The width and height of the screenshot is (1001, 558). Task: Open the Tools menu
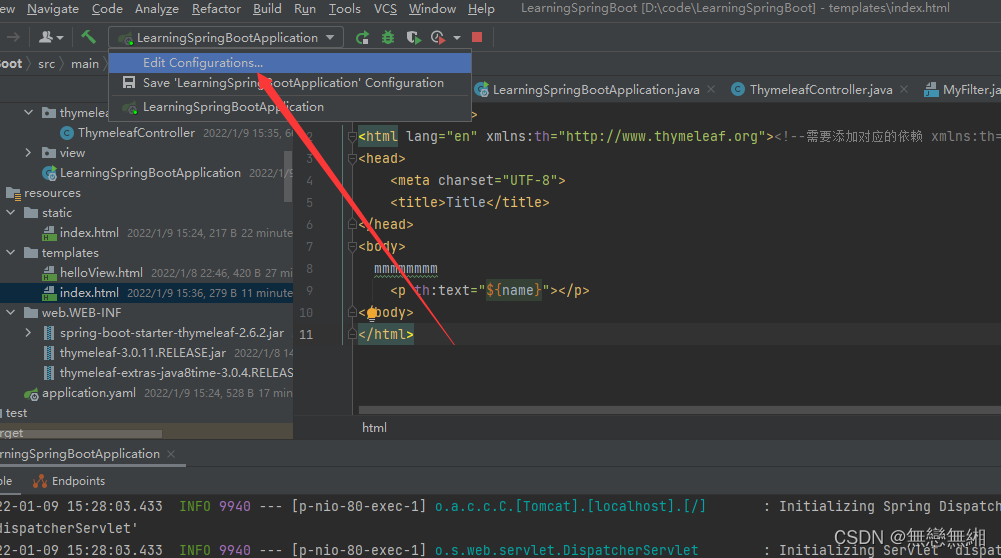pos(345,9)
